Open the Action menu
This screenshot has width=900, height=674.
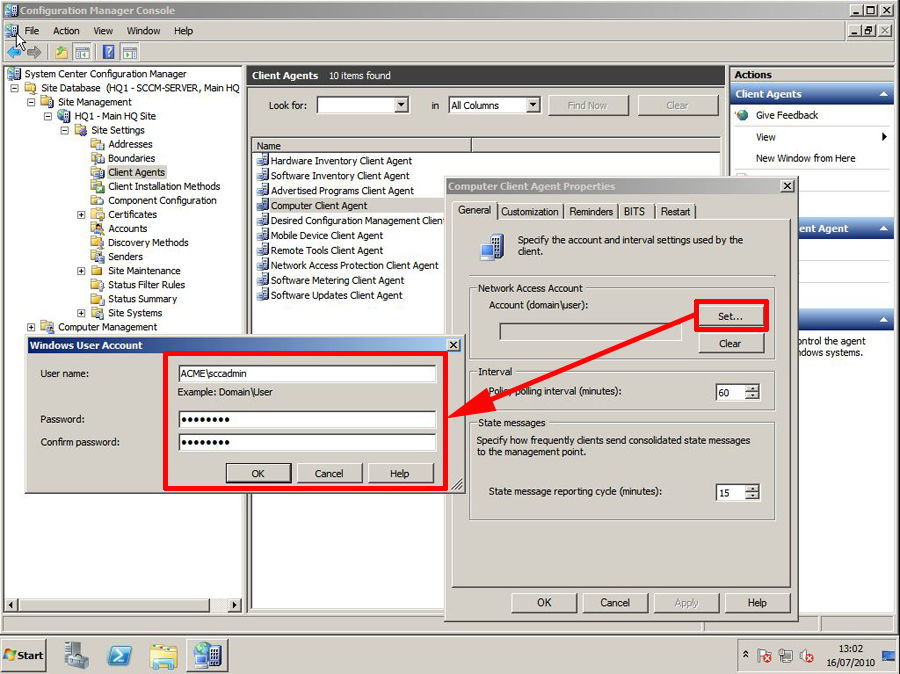click(x=66, y=30)
